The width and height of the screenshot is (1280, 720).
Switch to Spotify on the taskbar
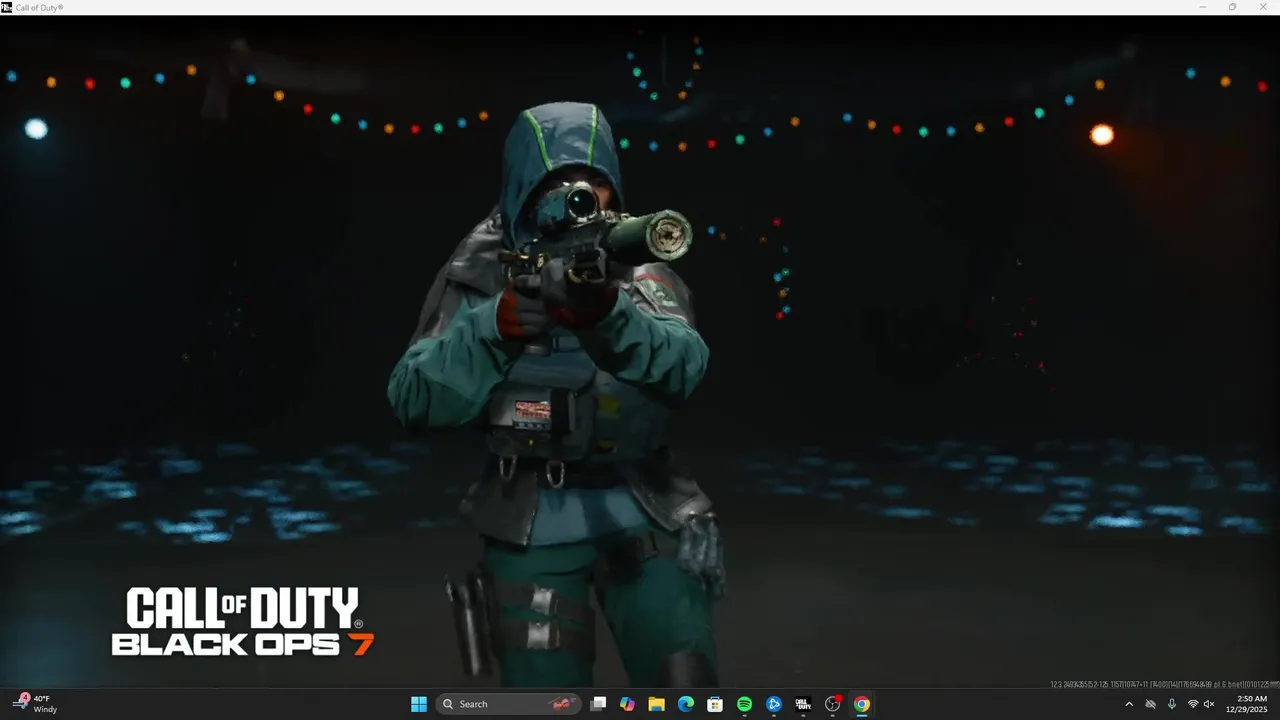pyautogui.click(x=744, y=704)
